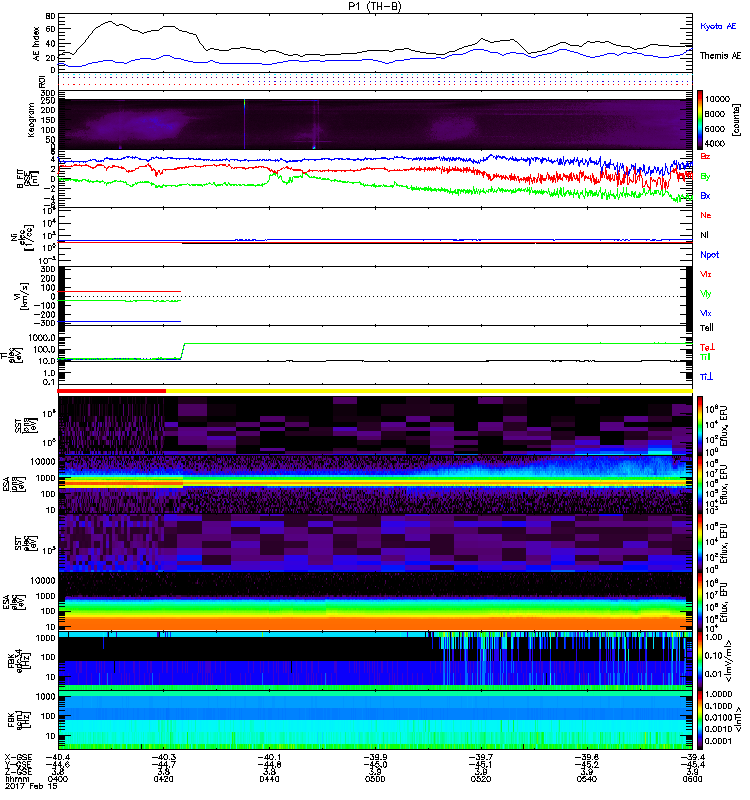Image resolution: width=750 pixels, height=800 pixels.
Task: Pick the FBK nT color bar
Action: 700,719
